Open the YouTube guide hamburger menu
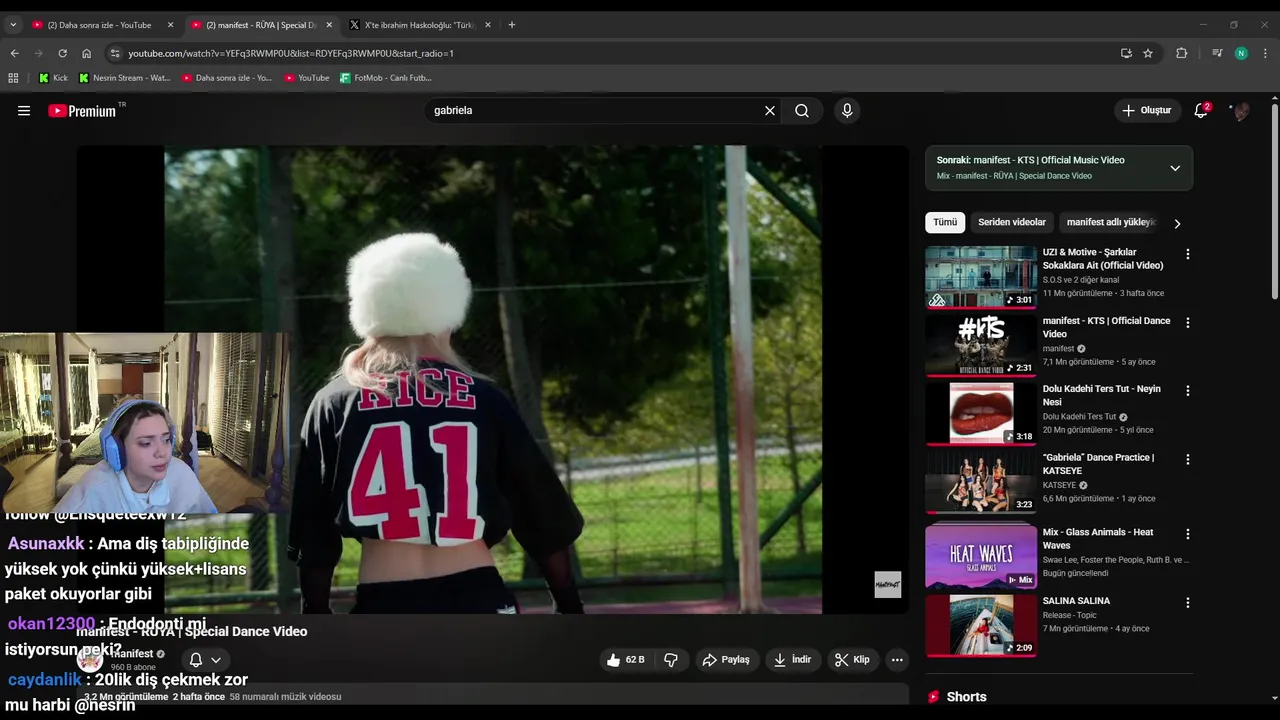Image resolution: width=1280 pixels, height=720 pixels. click(x=24, y=111)
